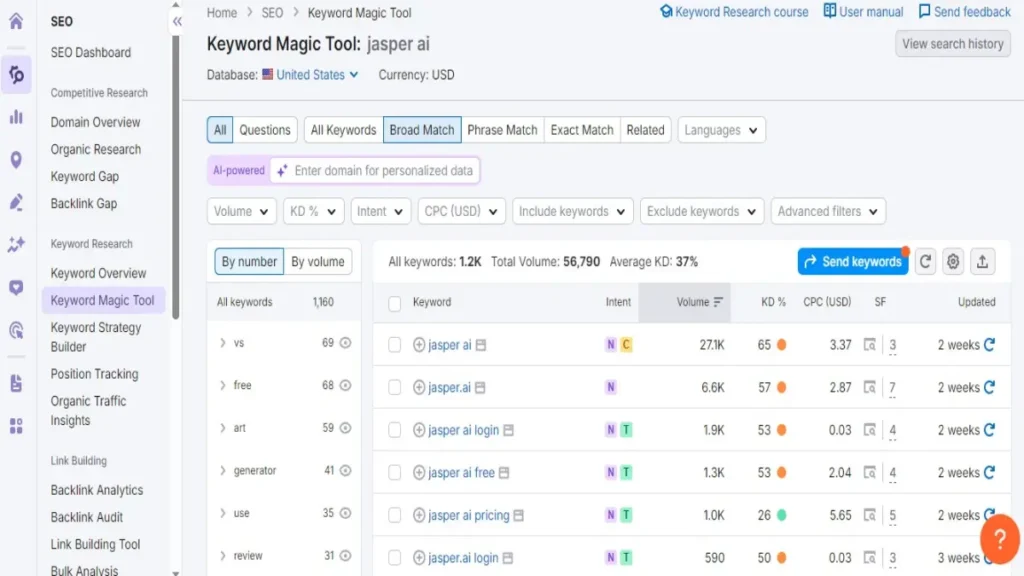
Task: Check the jasper.ai login row checkbox
Action: point(394,558)
